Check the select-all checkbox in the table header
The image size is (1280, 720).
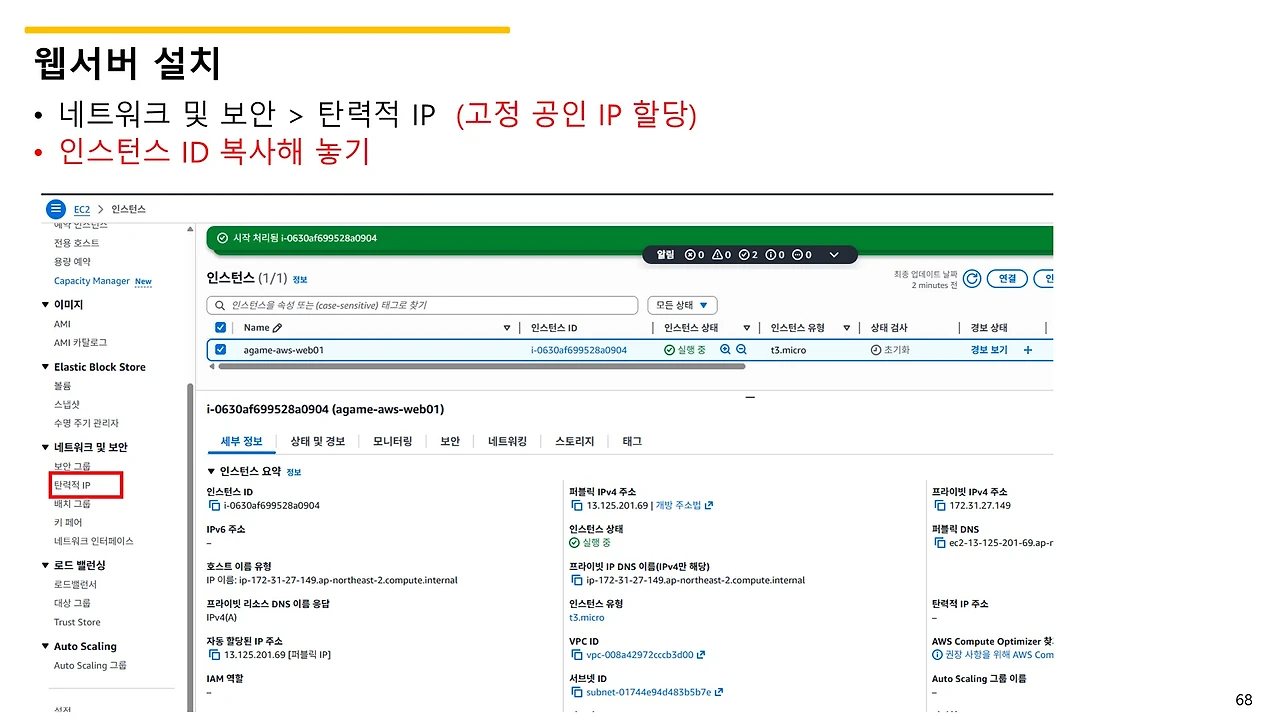221,327
